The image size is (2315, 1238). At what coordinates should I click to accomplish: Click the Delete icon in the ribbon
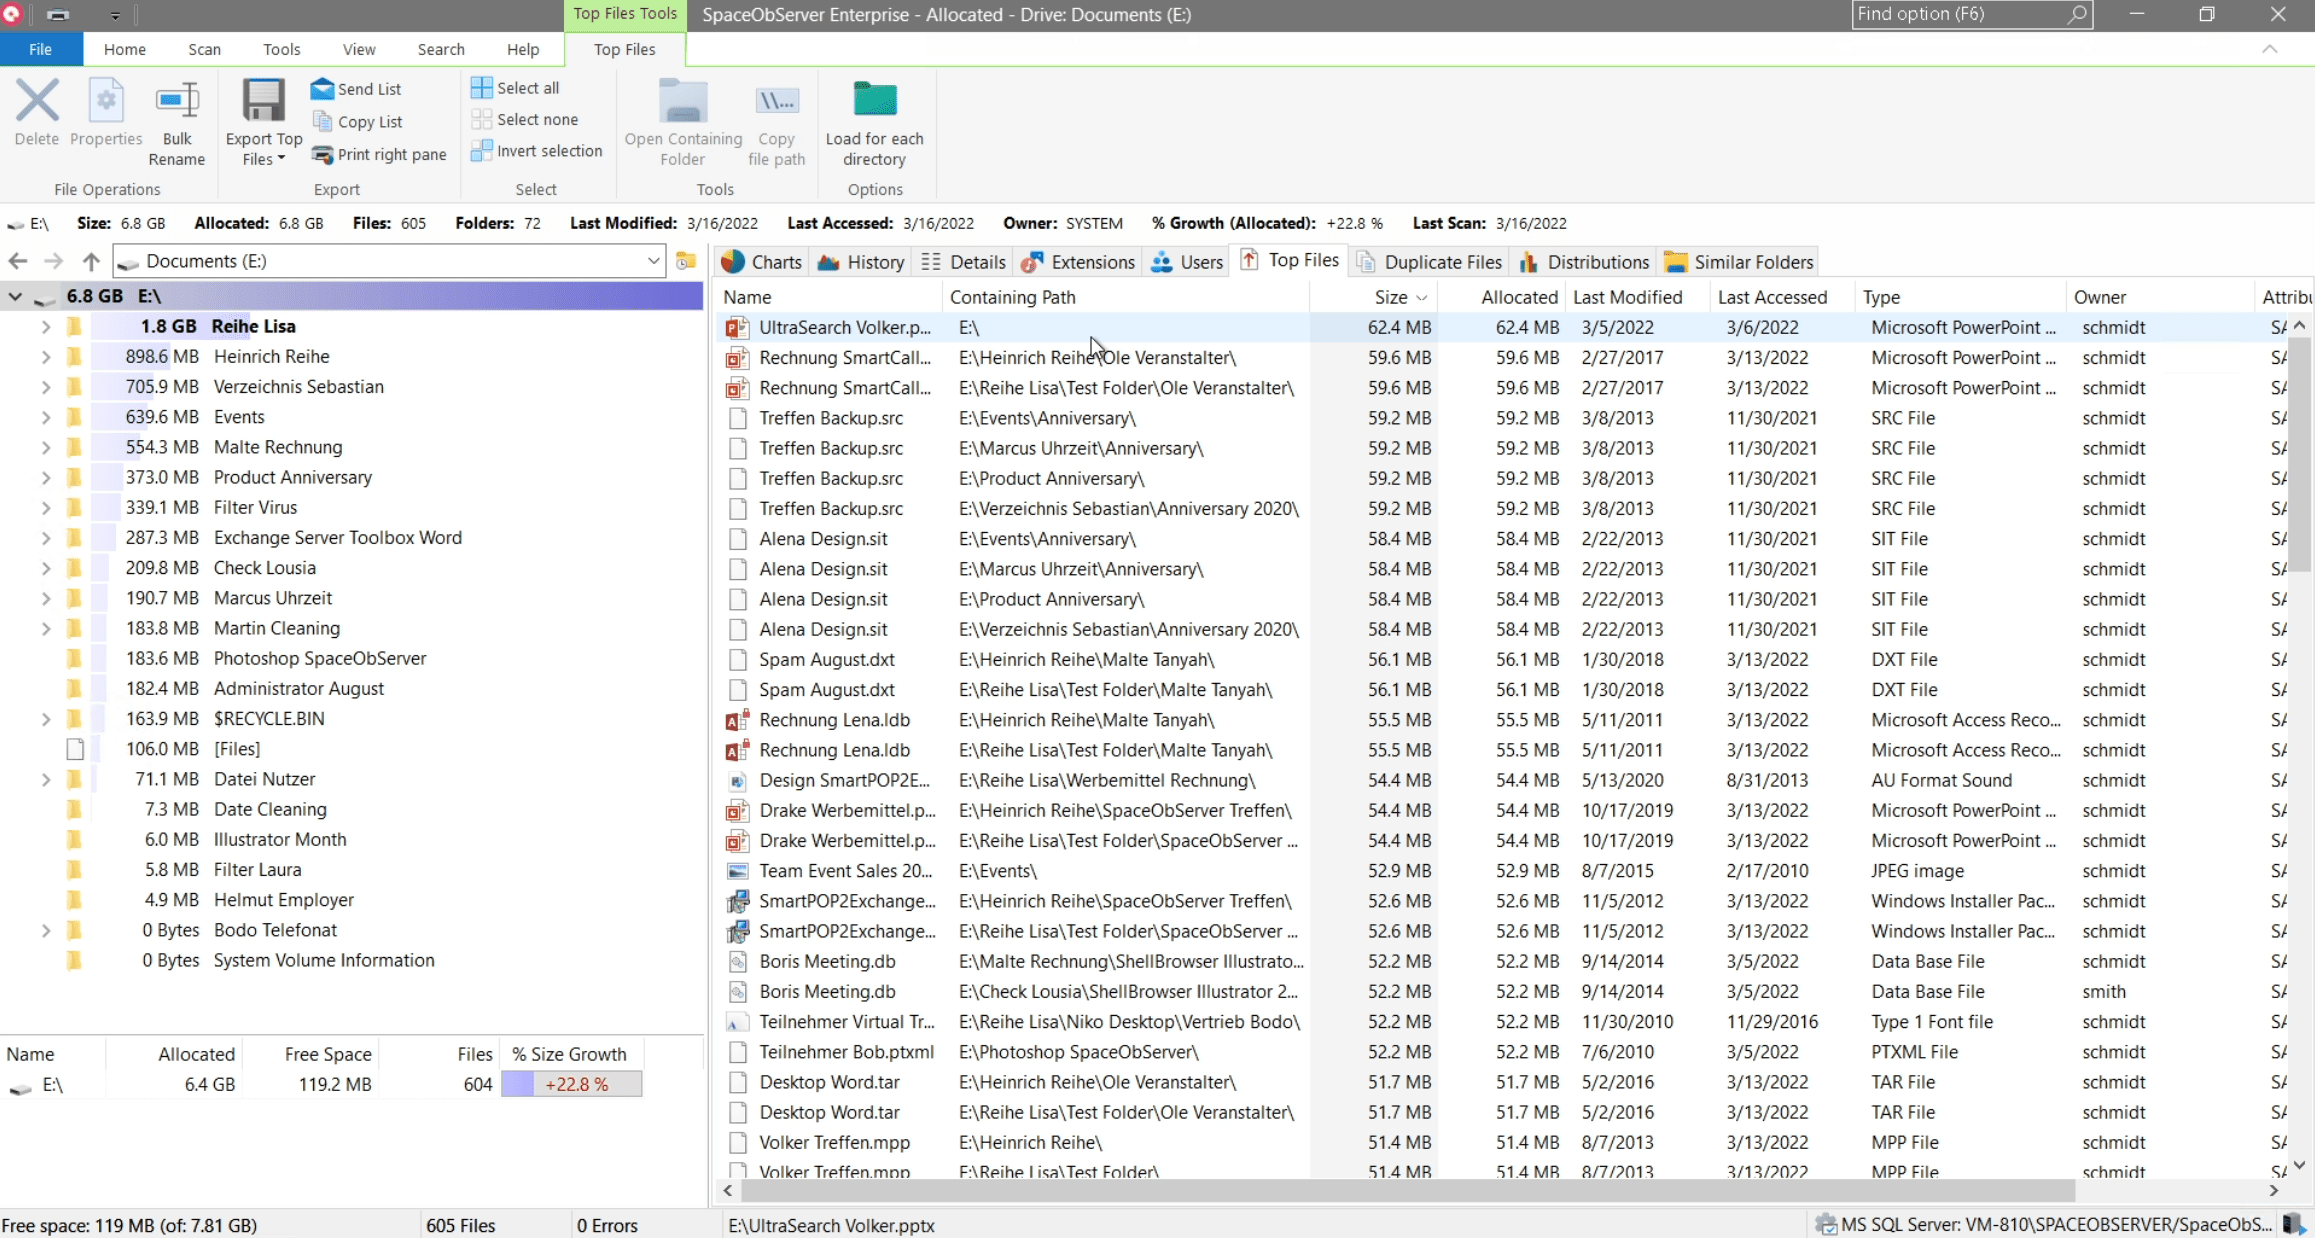point(37,102)
